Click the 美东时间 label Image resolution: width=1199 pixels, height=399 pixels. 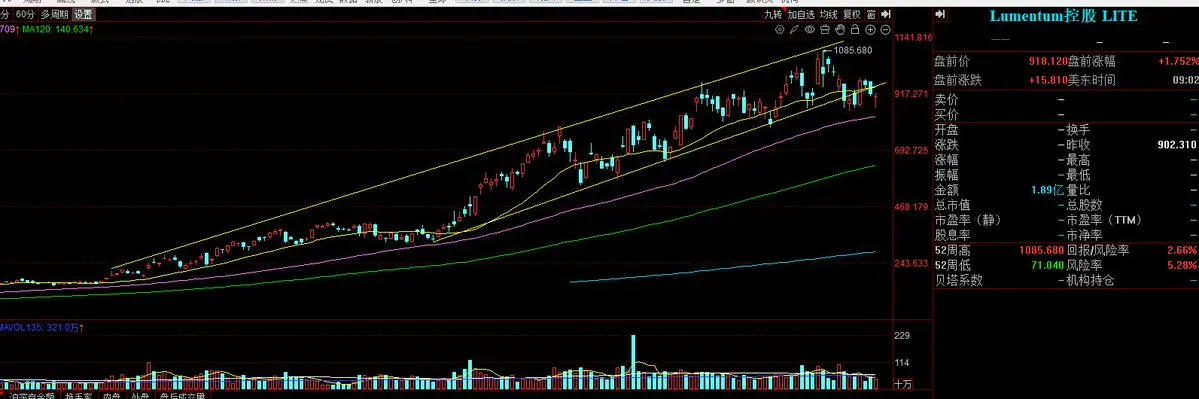tap(1091, 79)
